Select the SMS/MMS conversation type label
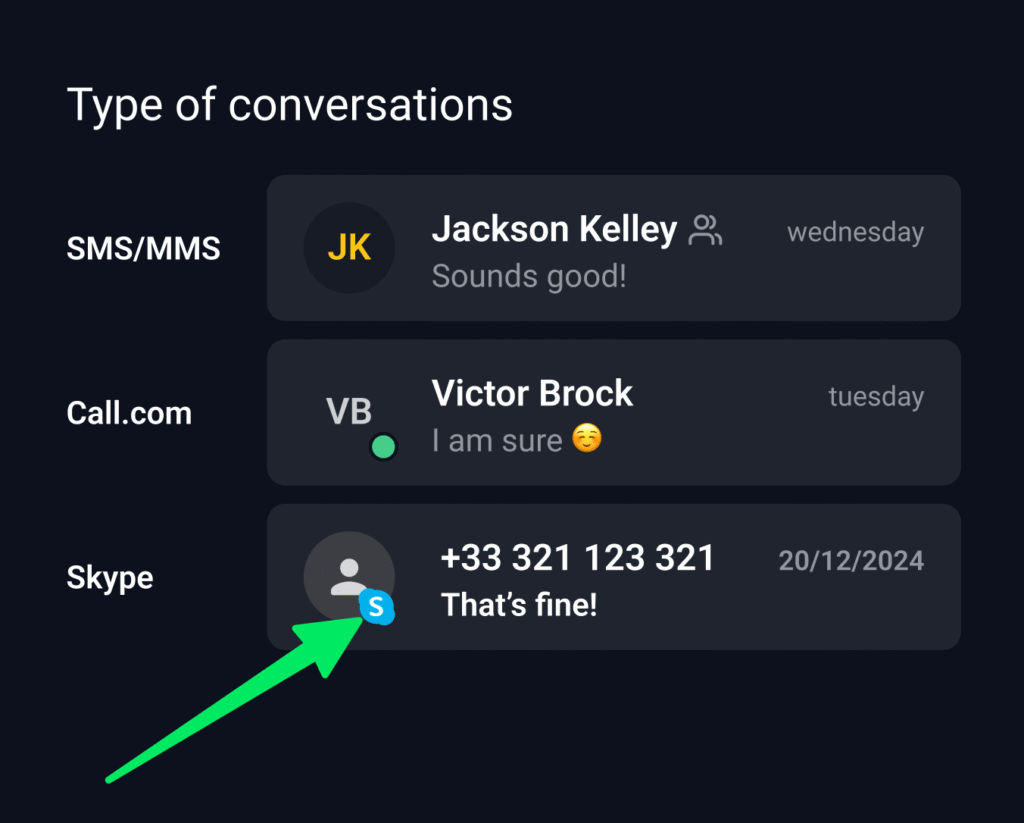This screenshot has width=1024, height=823. coord(143,248)
